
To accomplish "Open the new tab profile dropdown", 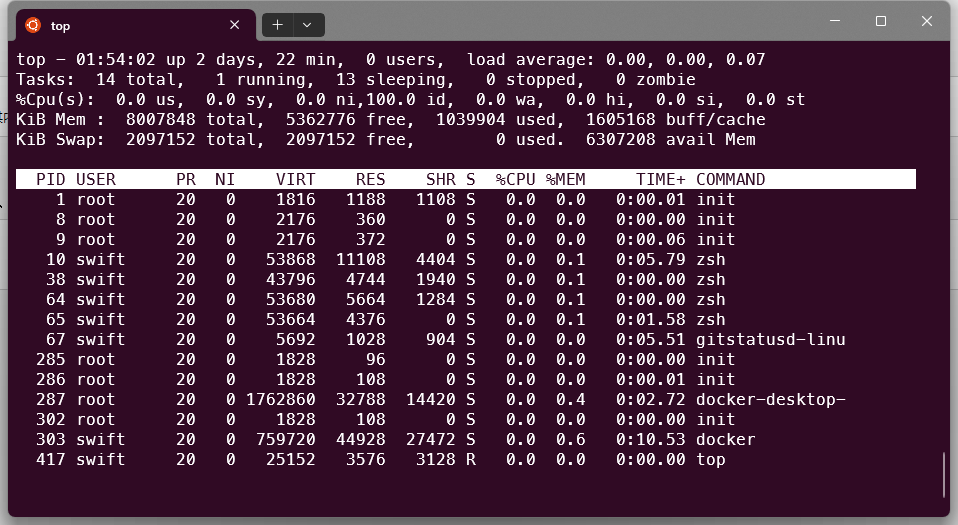I will click(x=308, y=25).
